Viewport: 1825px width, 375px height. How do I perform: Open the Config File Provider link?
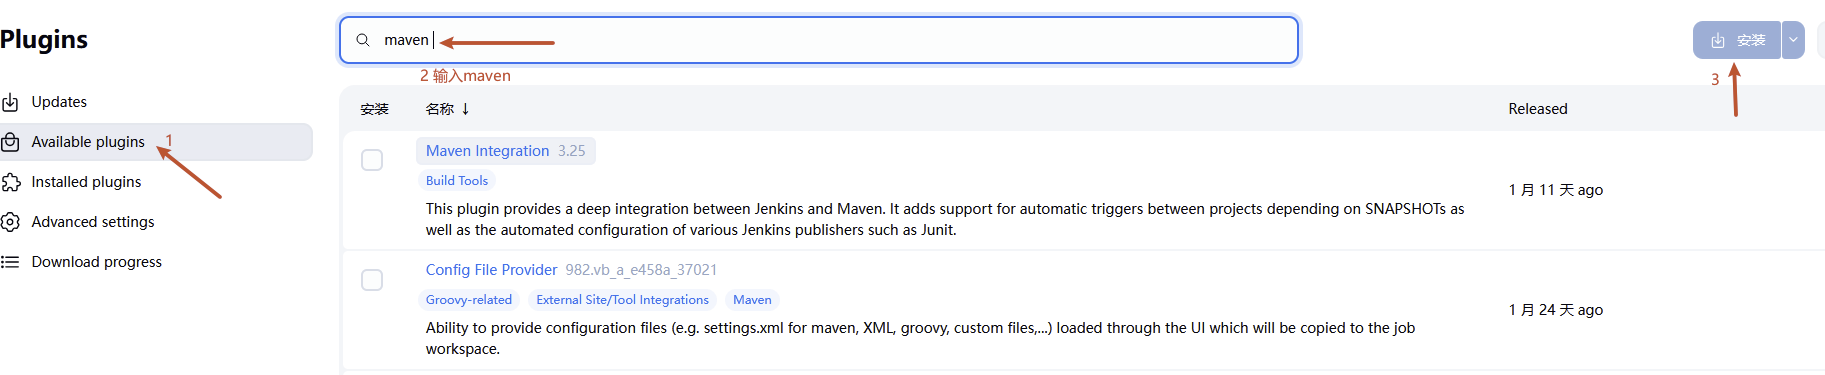coord(491,270)
